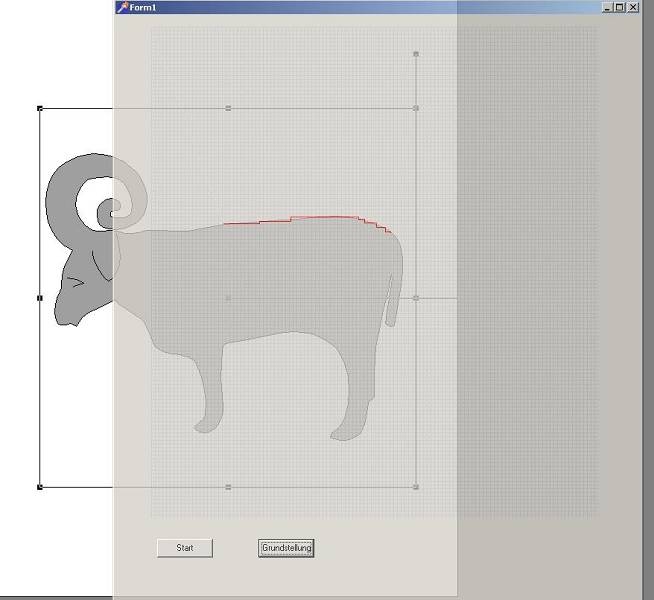
Task: Minimize the Form1 window
Action: tap(607, 7)
